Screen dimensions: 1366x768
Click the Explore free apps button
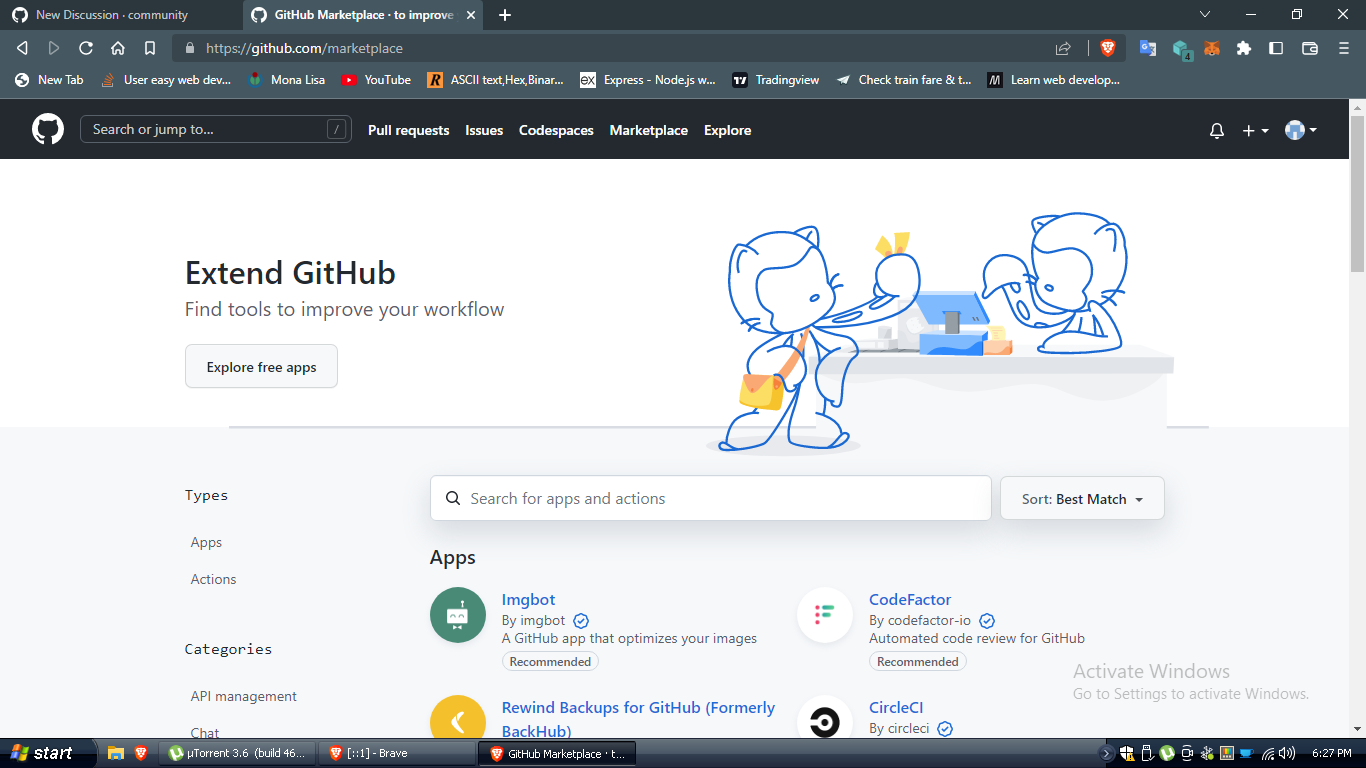pos(261,366)
